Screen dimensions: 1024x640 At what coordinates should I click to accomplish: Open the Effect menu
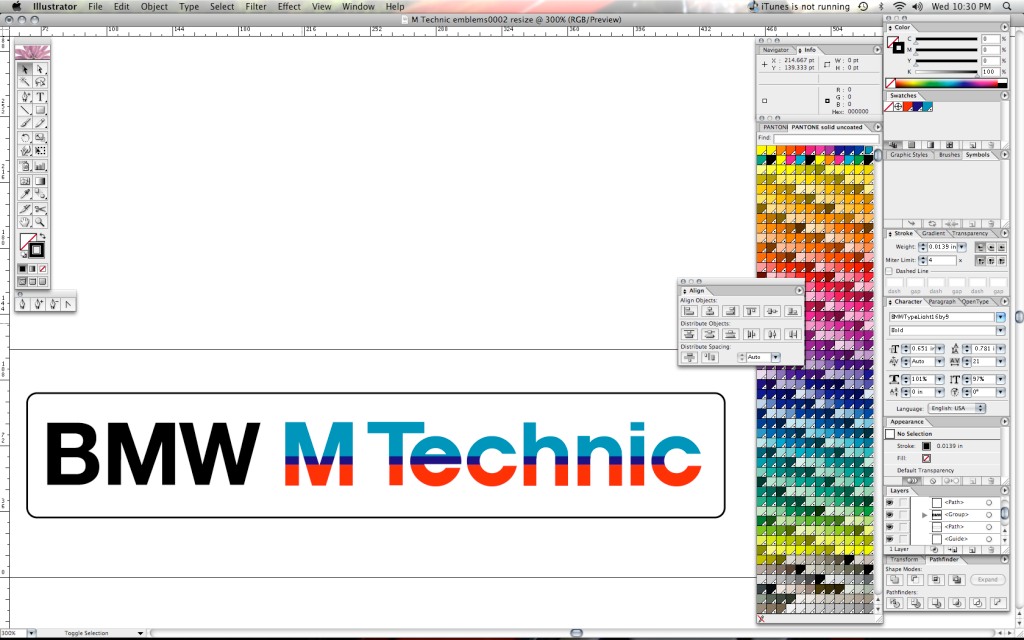coord(289,7)
